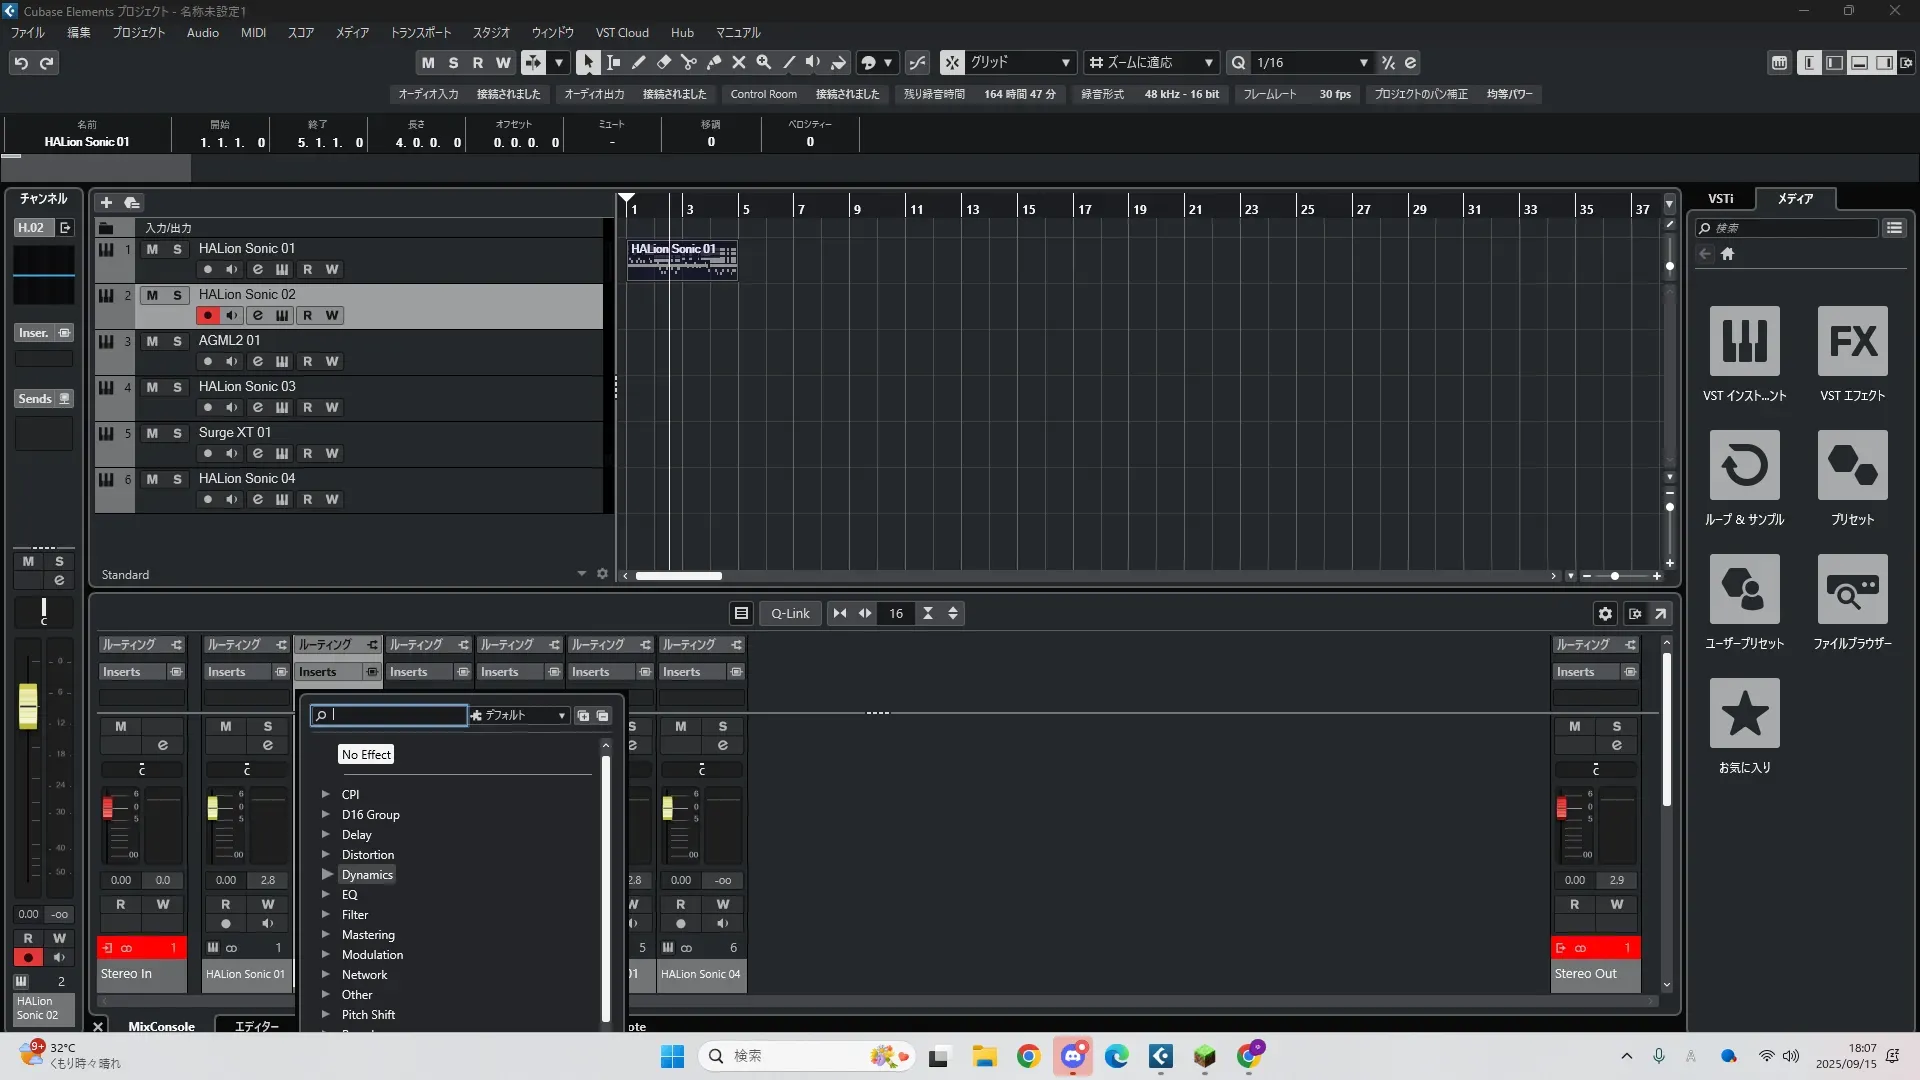Solo the AGML2 01 track
The image size is (1920, 1080).
tap(177, 341)
